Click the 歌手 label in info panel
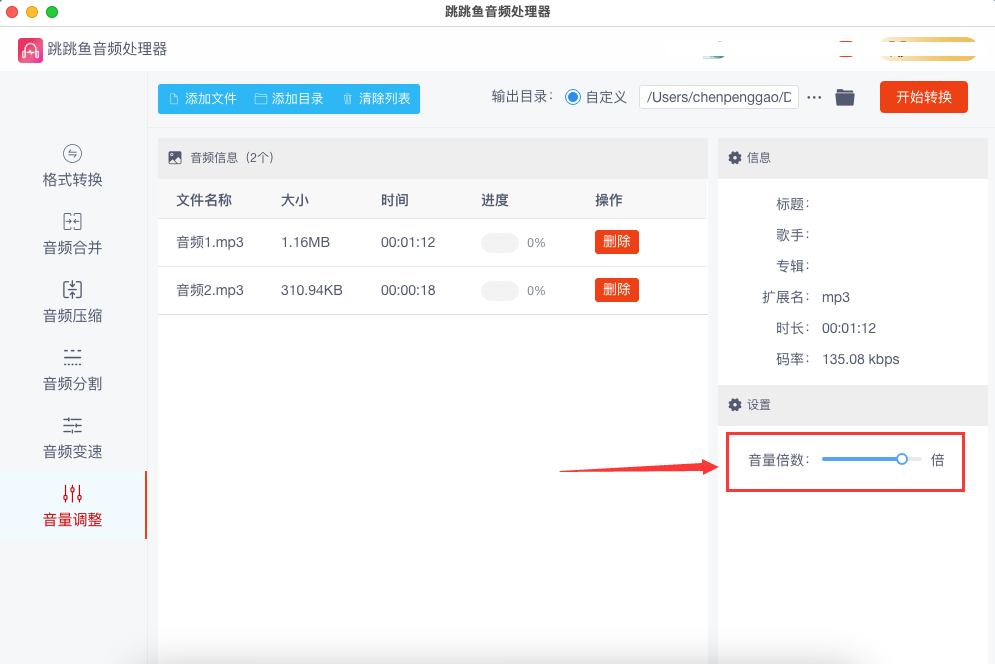 793,234
